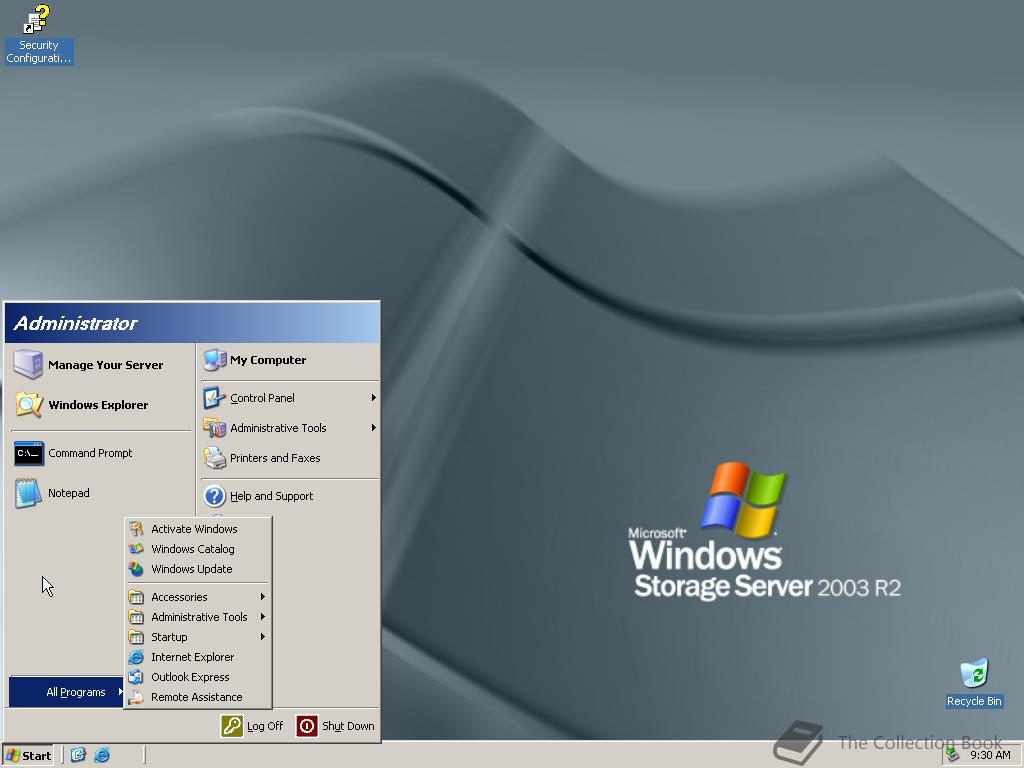Click the Control Panel icon
This screenshot has width=1024, height=768.
point(214,398)
